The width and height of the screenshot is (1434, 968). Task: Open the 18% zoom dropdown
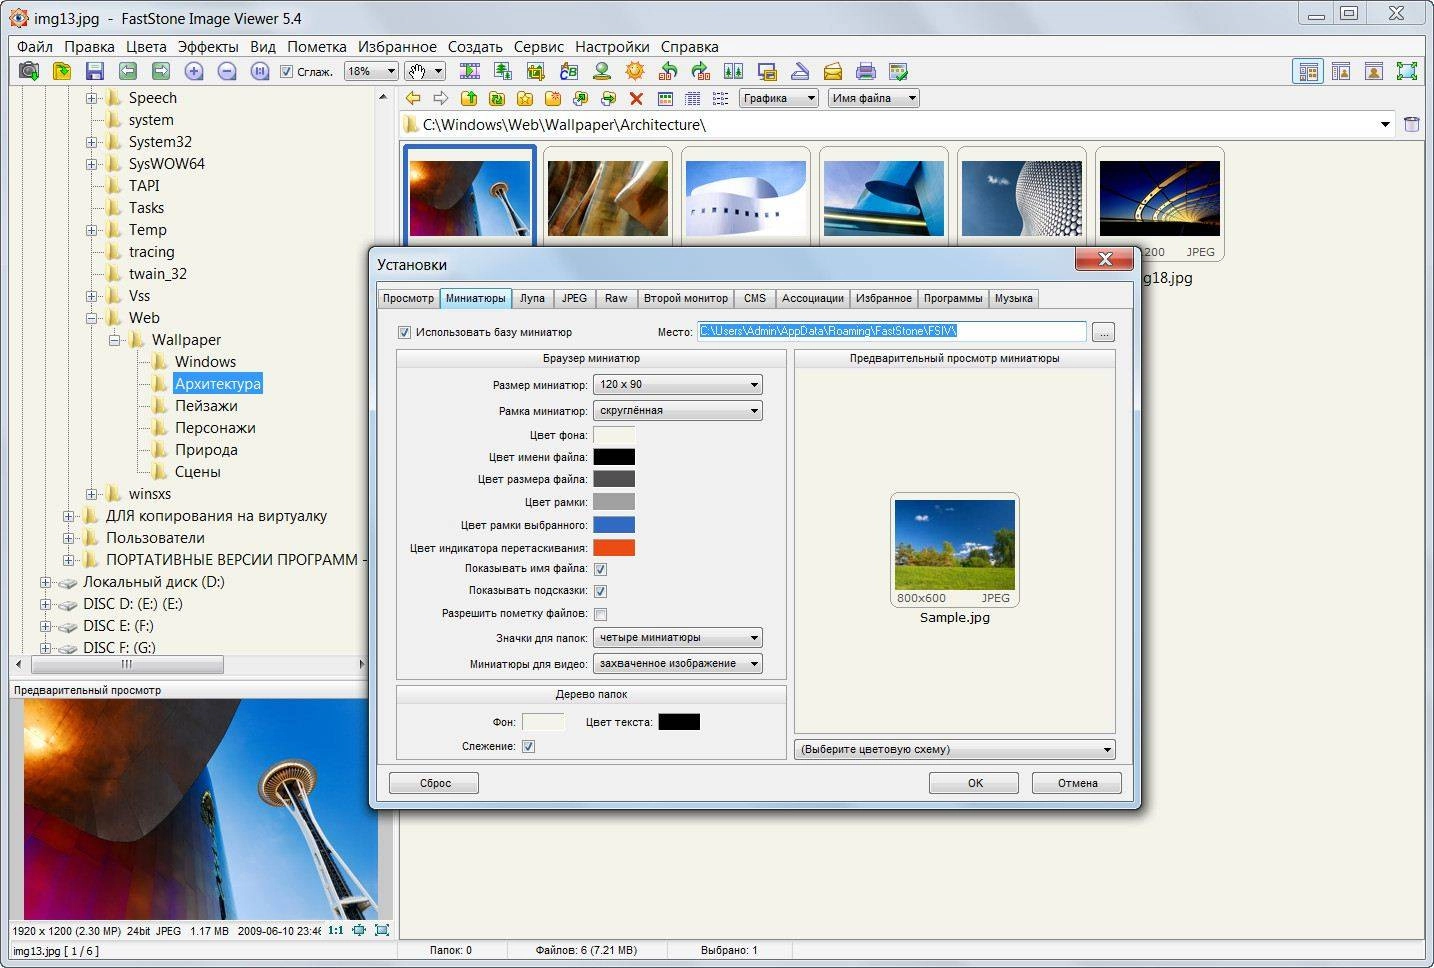[x=371, y=71]
